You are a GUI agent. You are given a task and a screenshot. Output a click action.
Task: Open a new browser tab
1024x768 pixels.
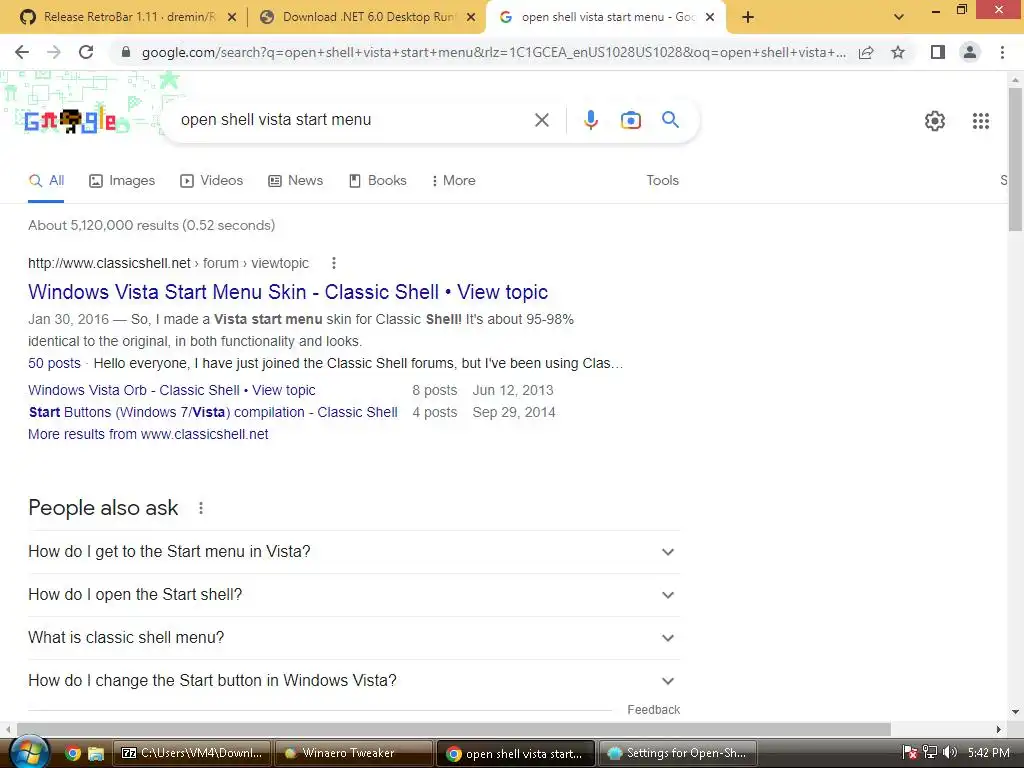748,18
